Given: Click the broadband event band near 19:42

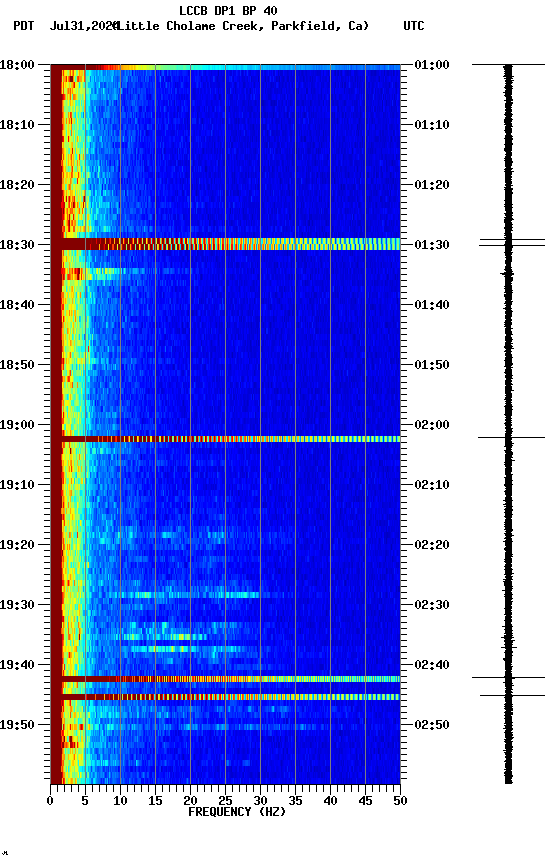Looking at the screenshot, I should [x=225, y=679].
